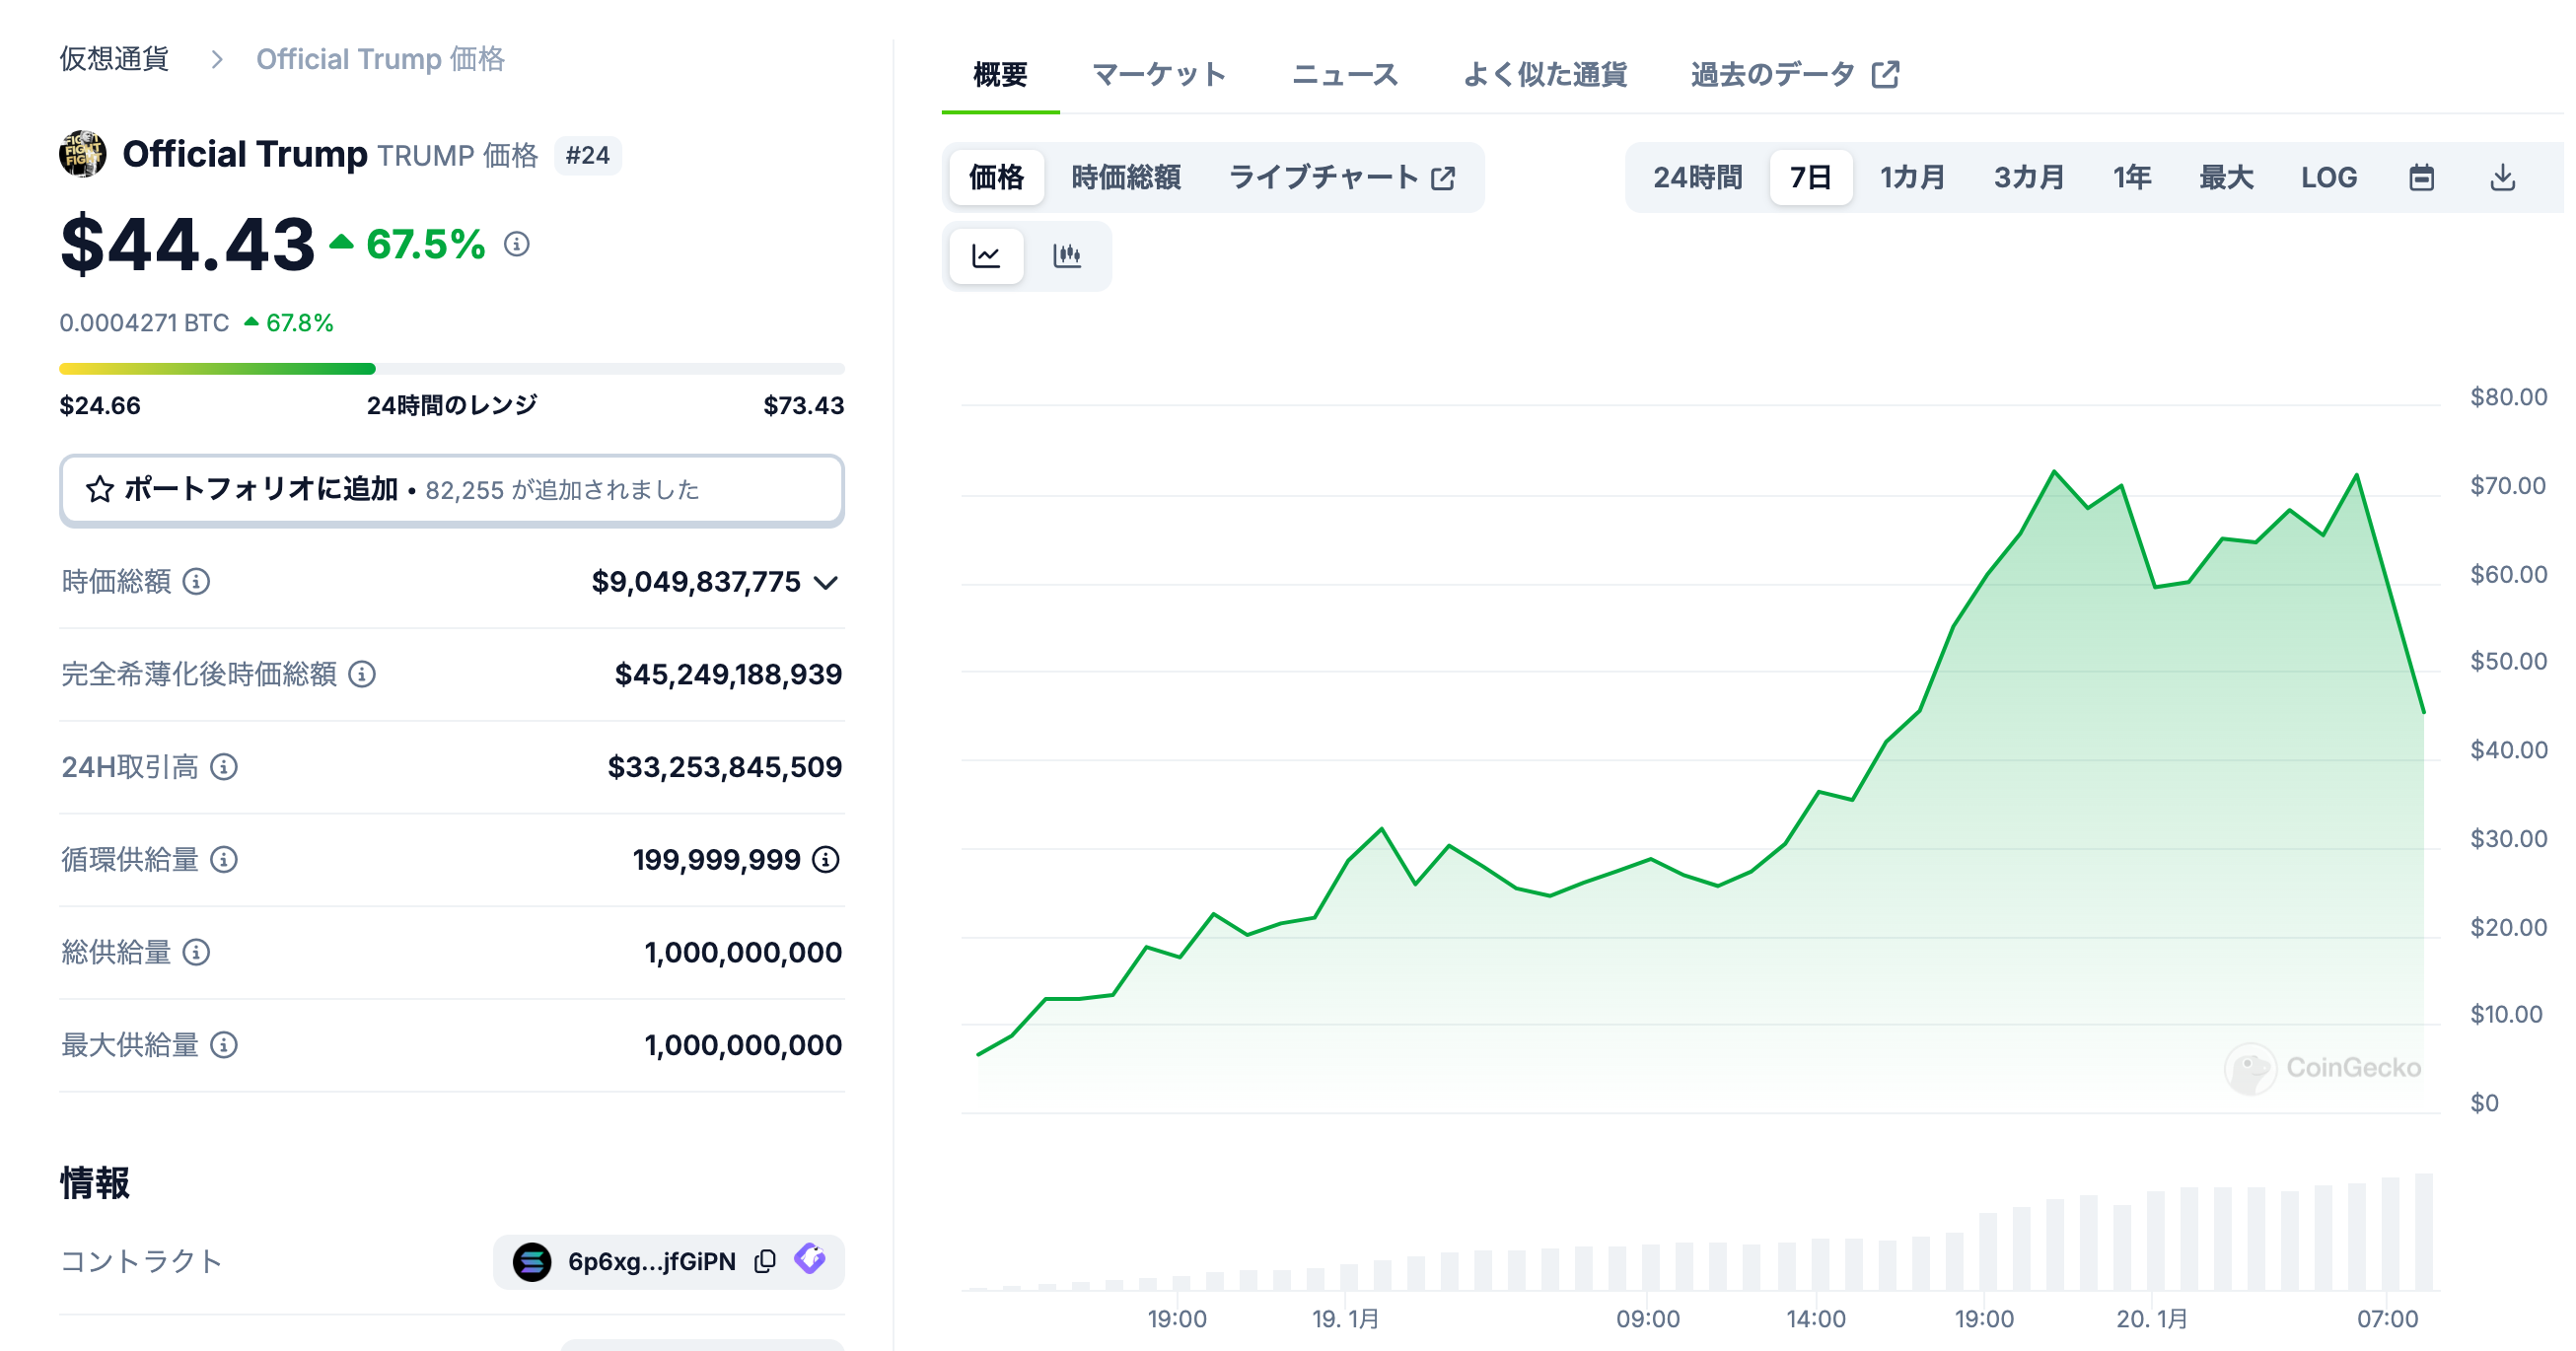Image resolution: width=2576 pixels, height=1351 pixels.
Task: Open the 概要 overview tab
Action: [1000, 74]
